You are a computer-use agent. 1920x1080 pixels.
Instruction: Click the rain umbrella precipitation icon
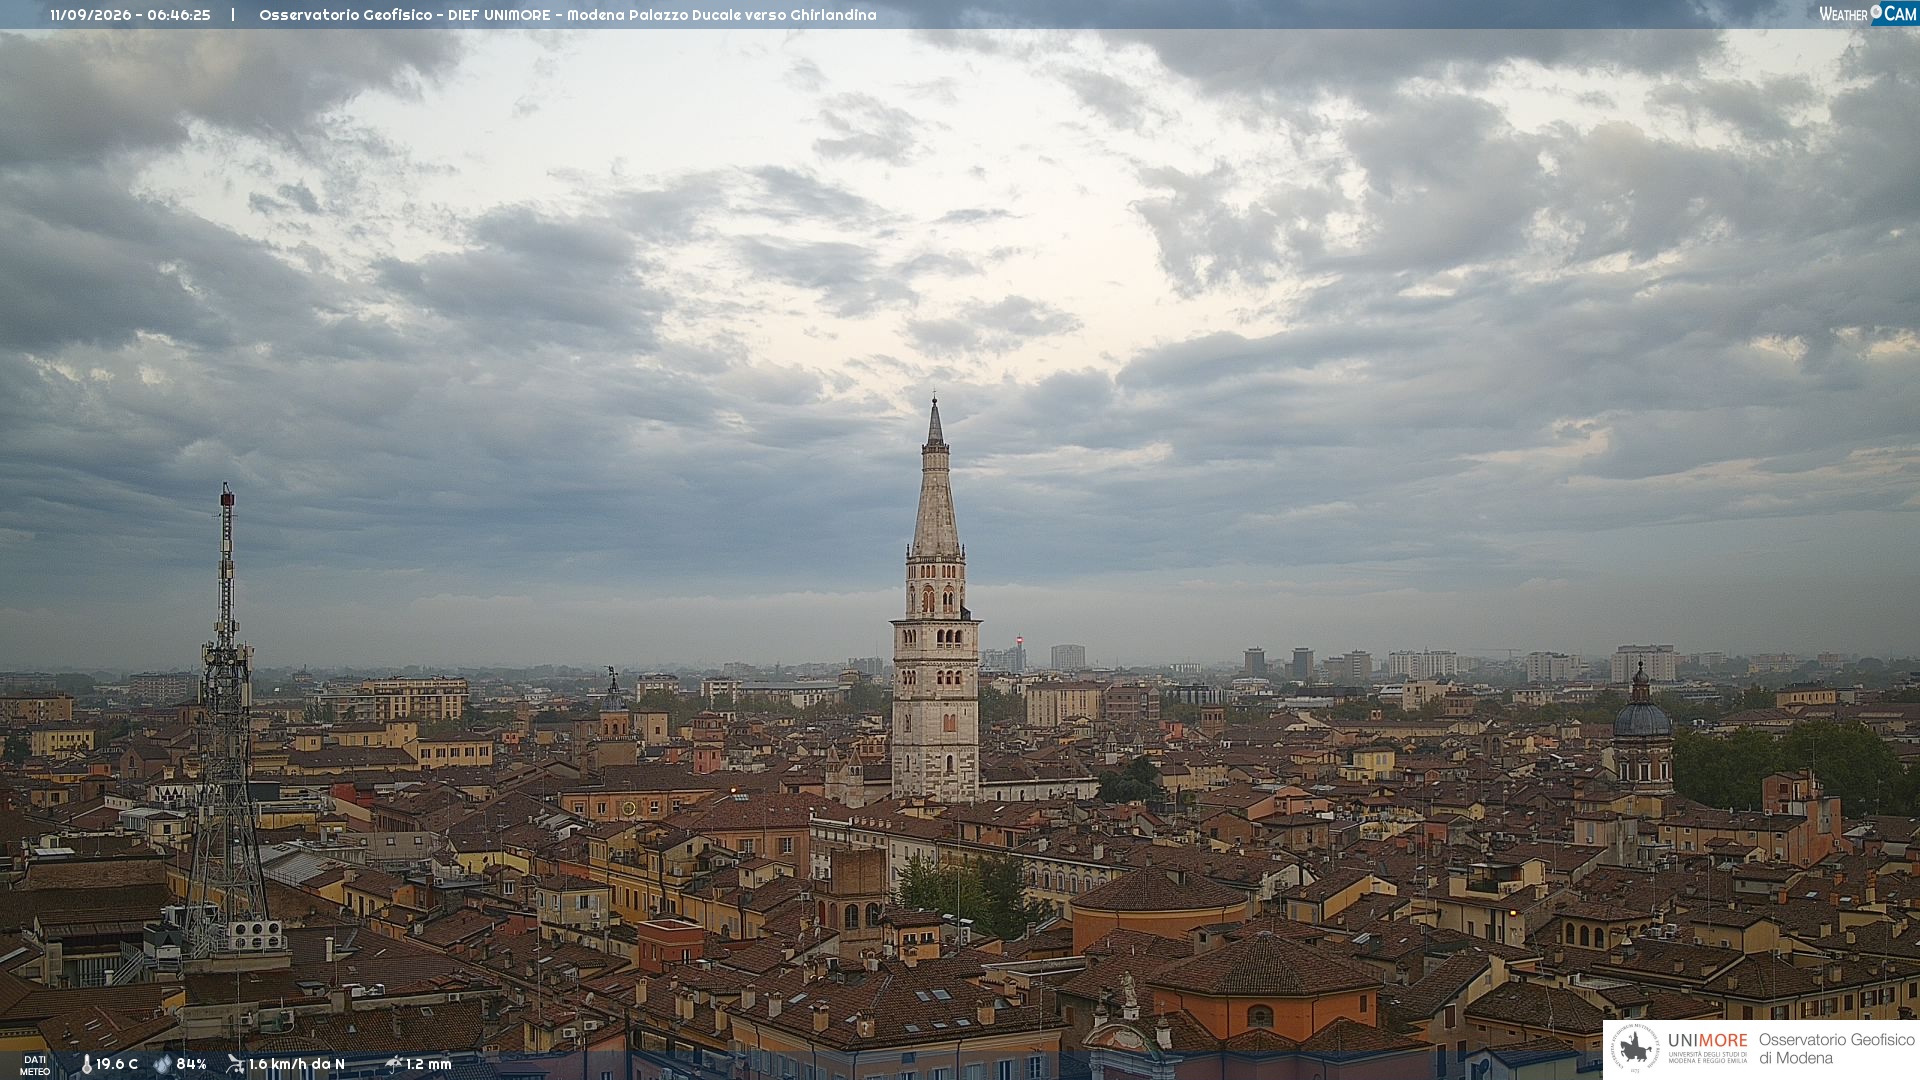[x=394, y=1064]
